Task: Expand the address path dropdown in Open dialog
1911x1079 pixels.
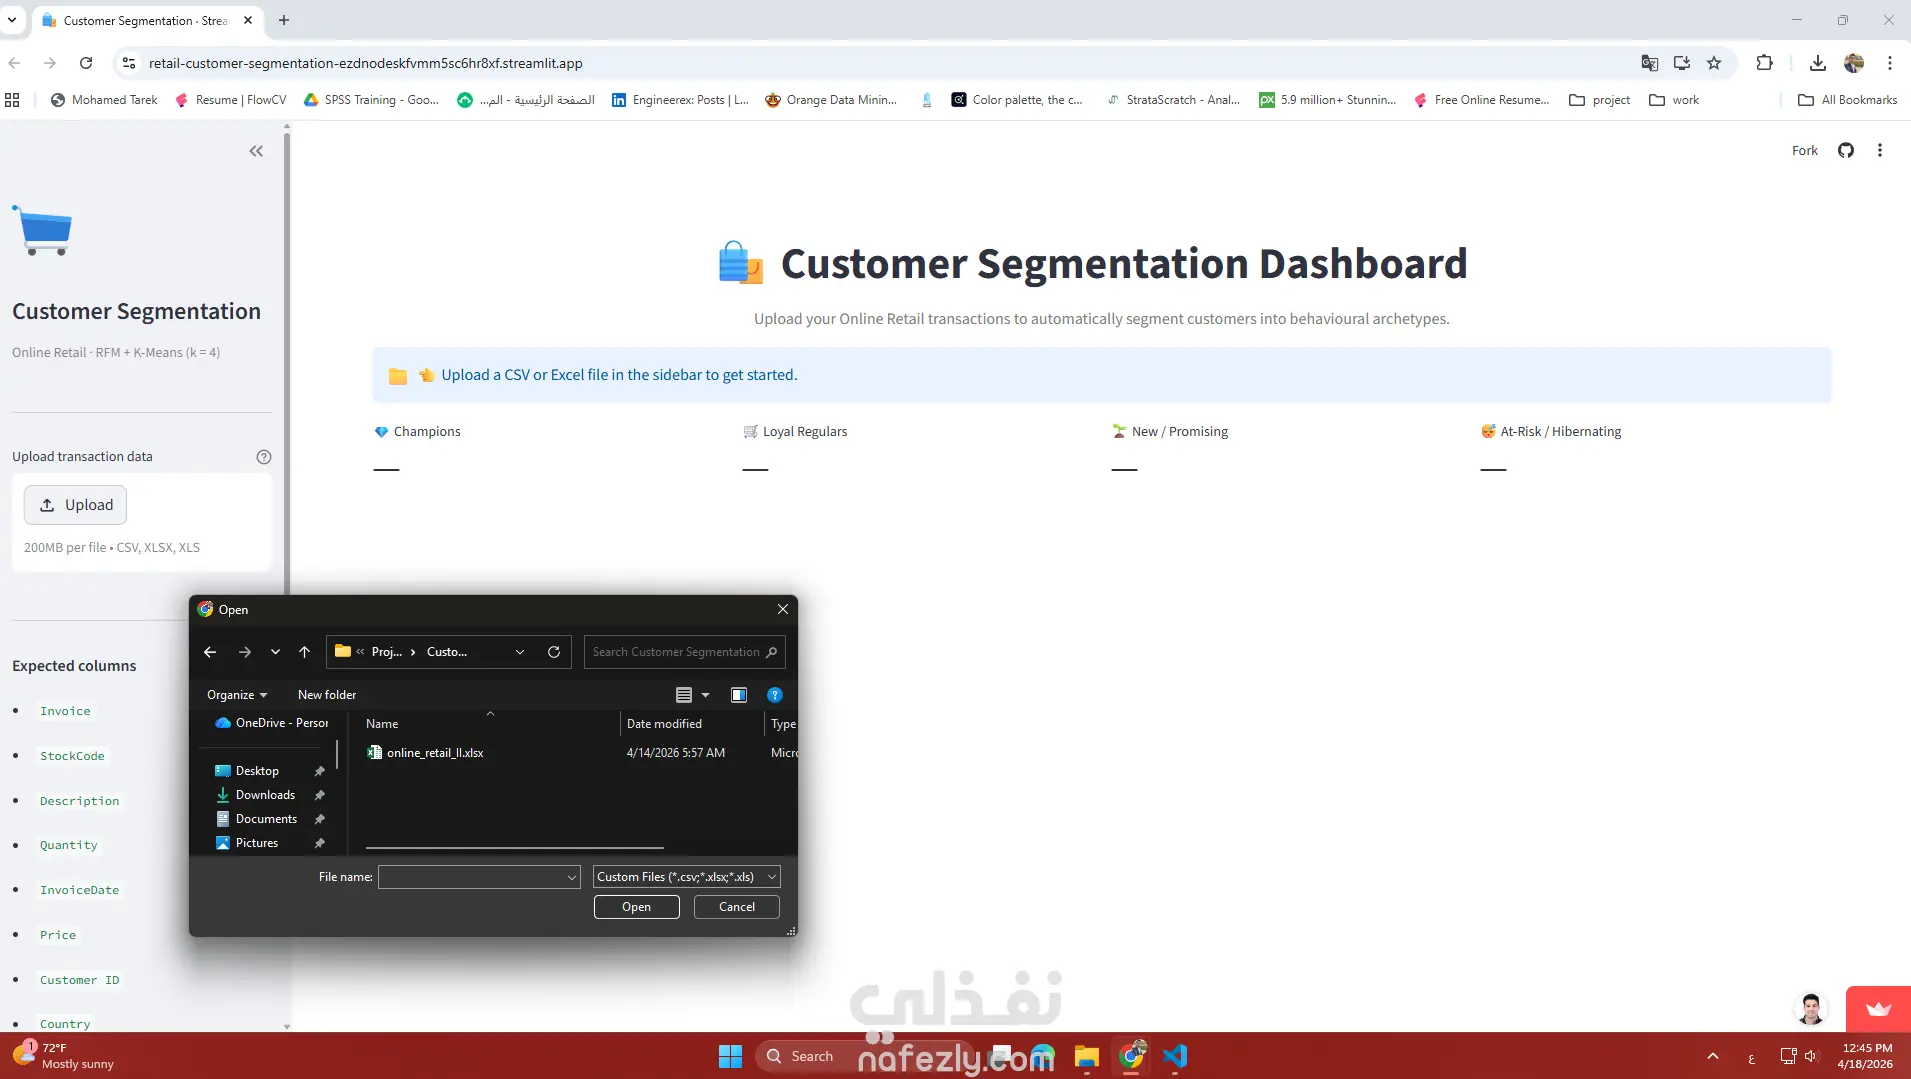Action: (x=520, y=652)
